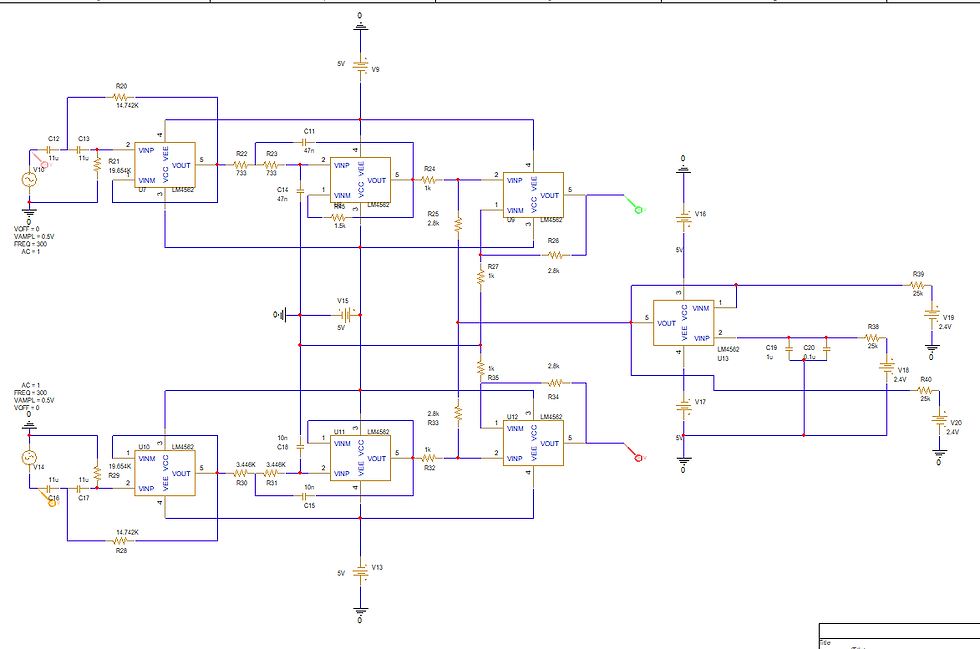Click the 1.5k resistor value label
This screenshot has height=649, width=980.
(340, 226)
